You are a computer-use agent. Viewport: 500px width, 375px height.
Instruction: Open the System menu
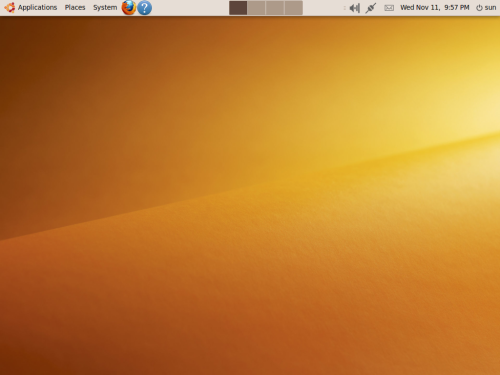tap(105, 7)
